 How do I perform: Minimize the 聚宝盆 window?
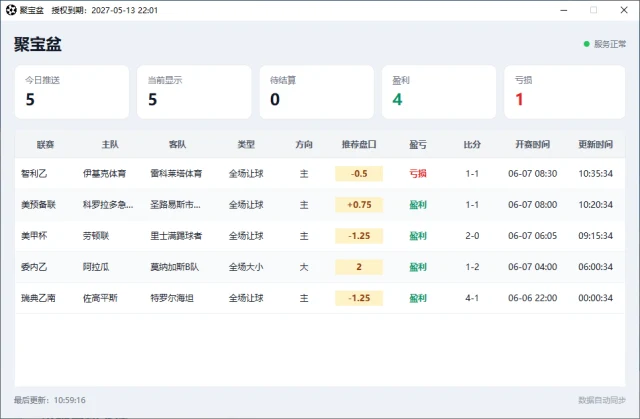(x=564, y=10)
